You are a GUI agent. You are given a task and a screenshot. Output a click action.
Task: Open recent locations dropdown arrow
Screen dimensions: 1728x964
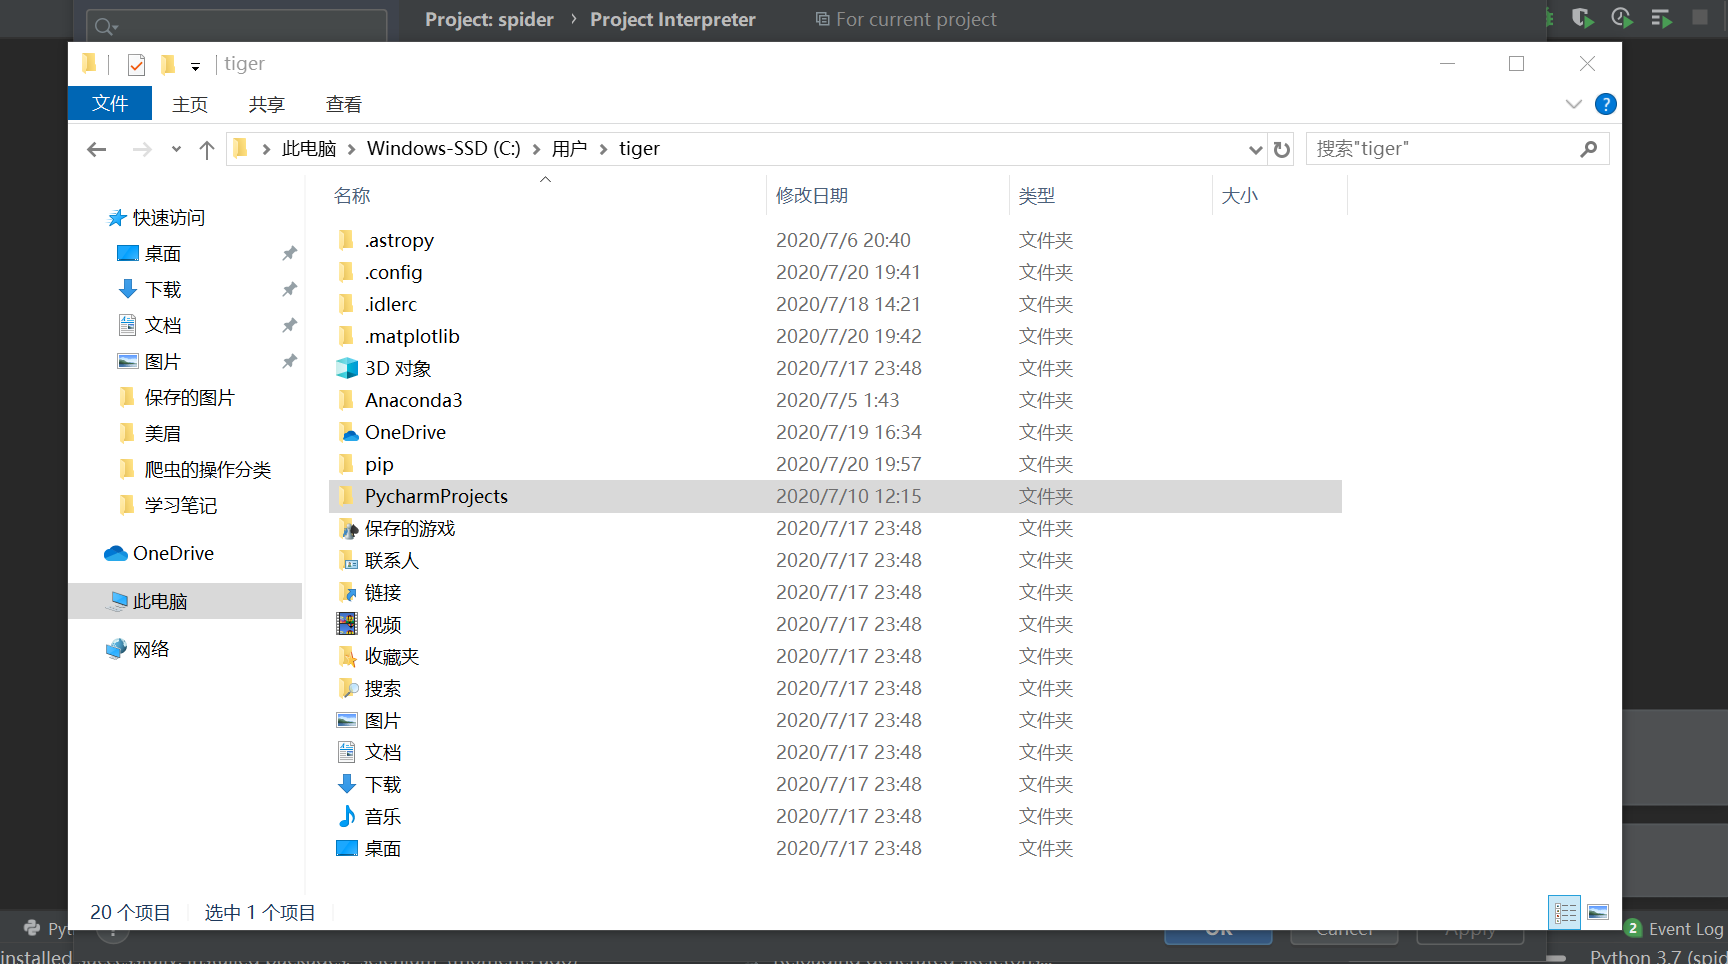tap(176, 149)
